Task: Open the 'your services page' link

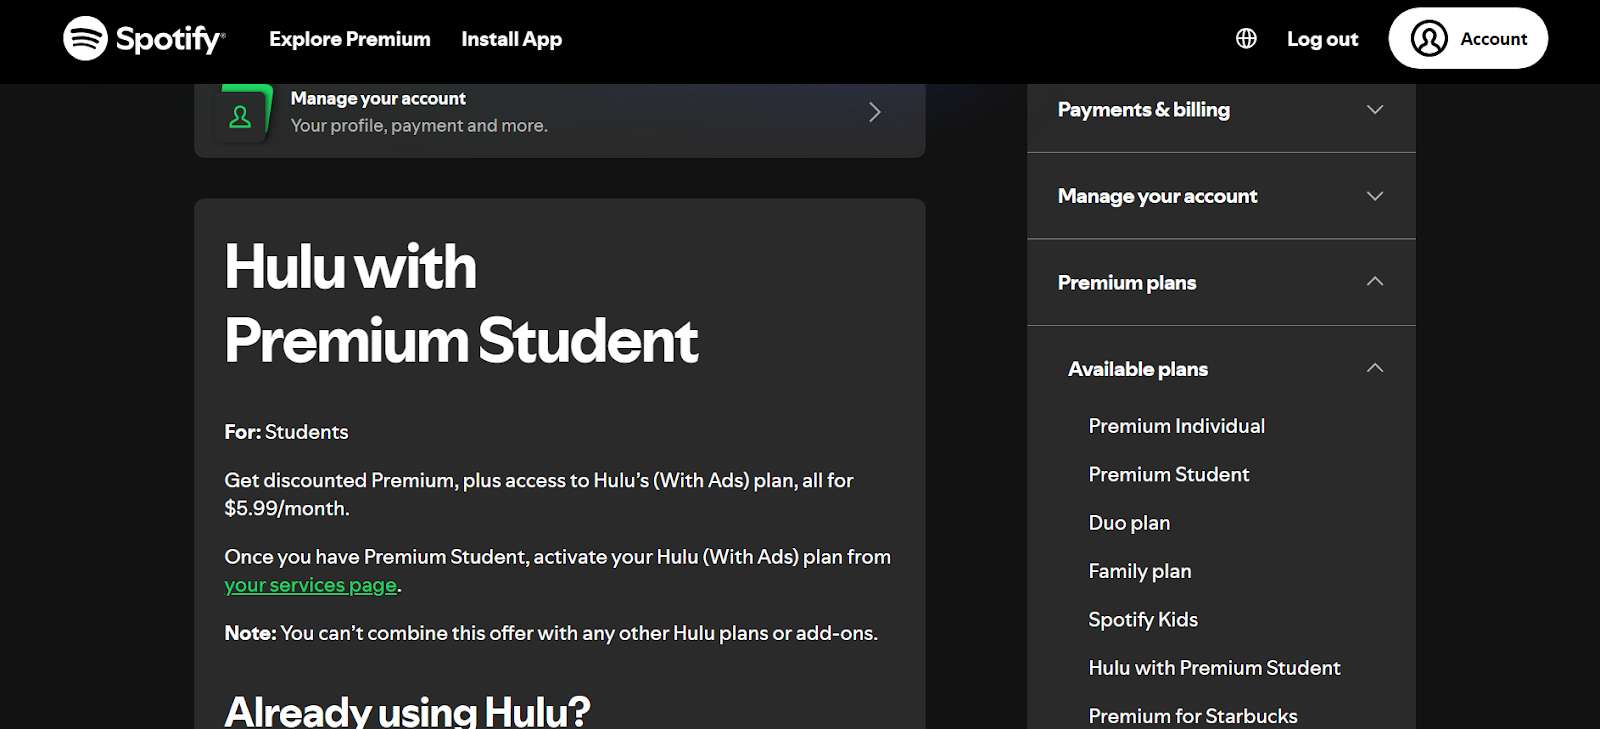Action: coord(310,585)
